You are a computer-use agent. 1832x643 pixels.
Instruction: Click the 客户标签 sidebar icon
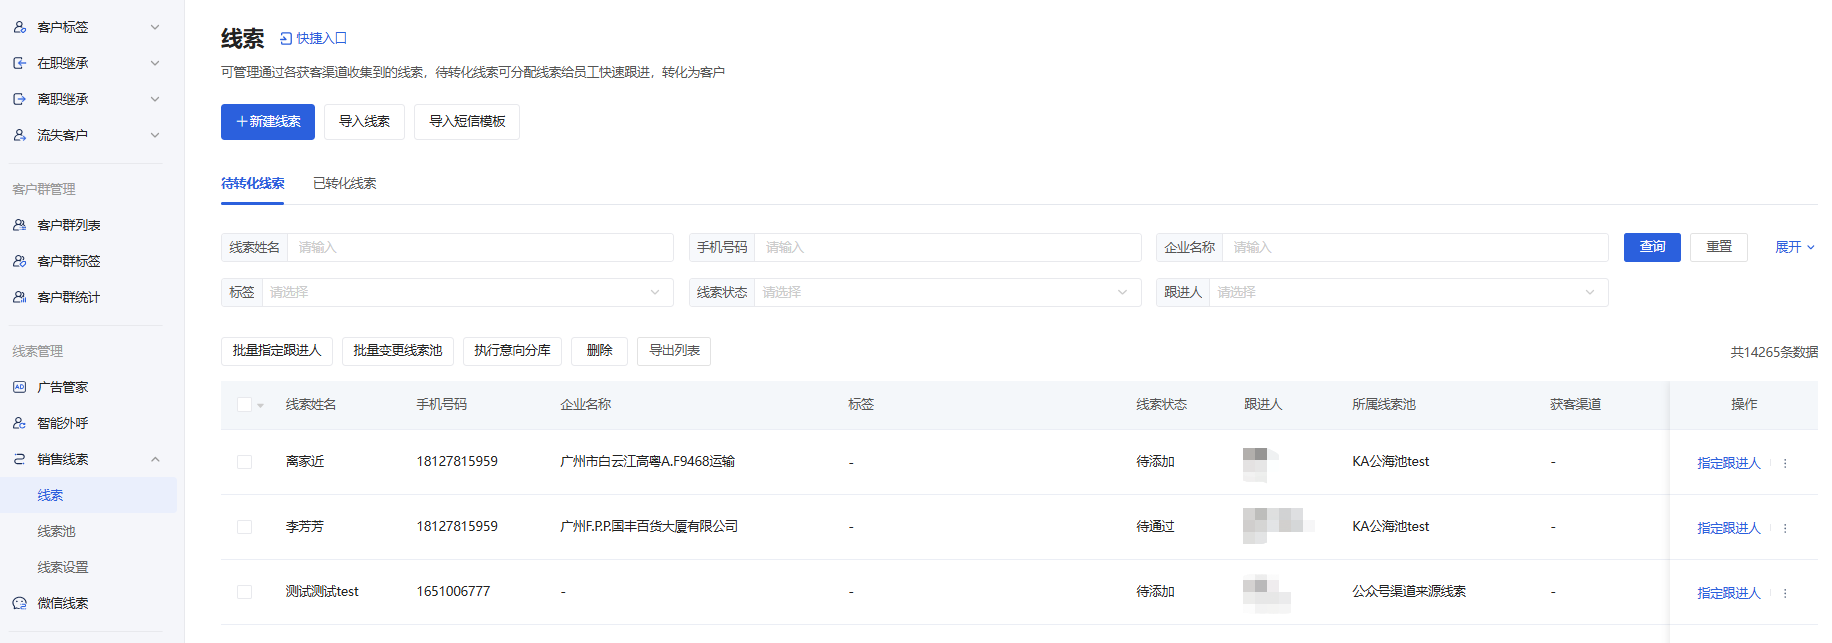point(19,27)
